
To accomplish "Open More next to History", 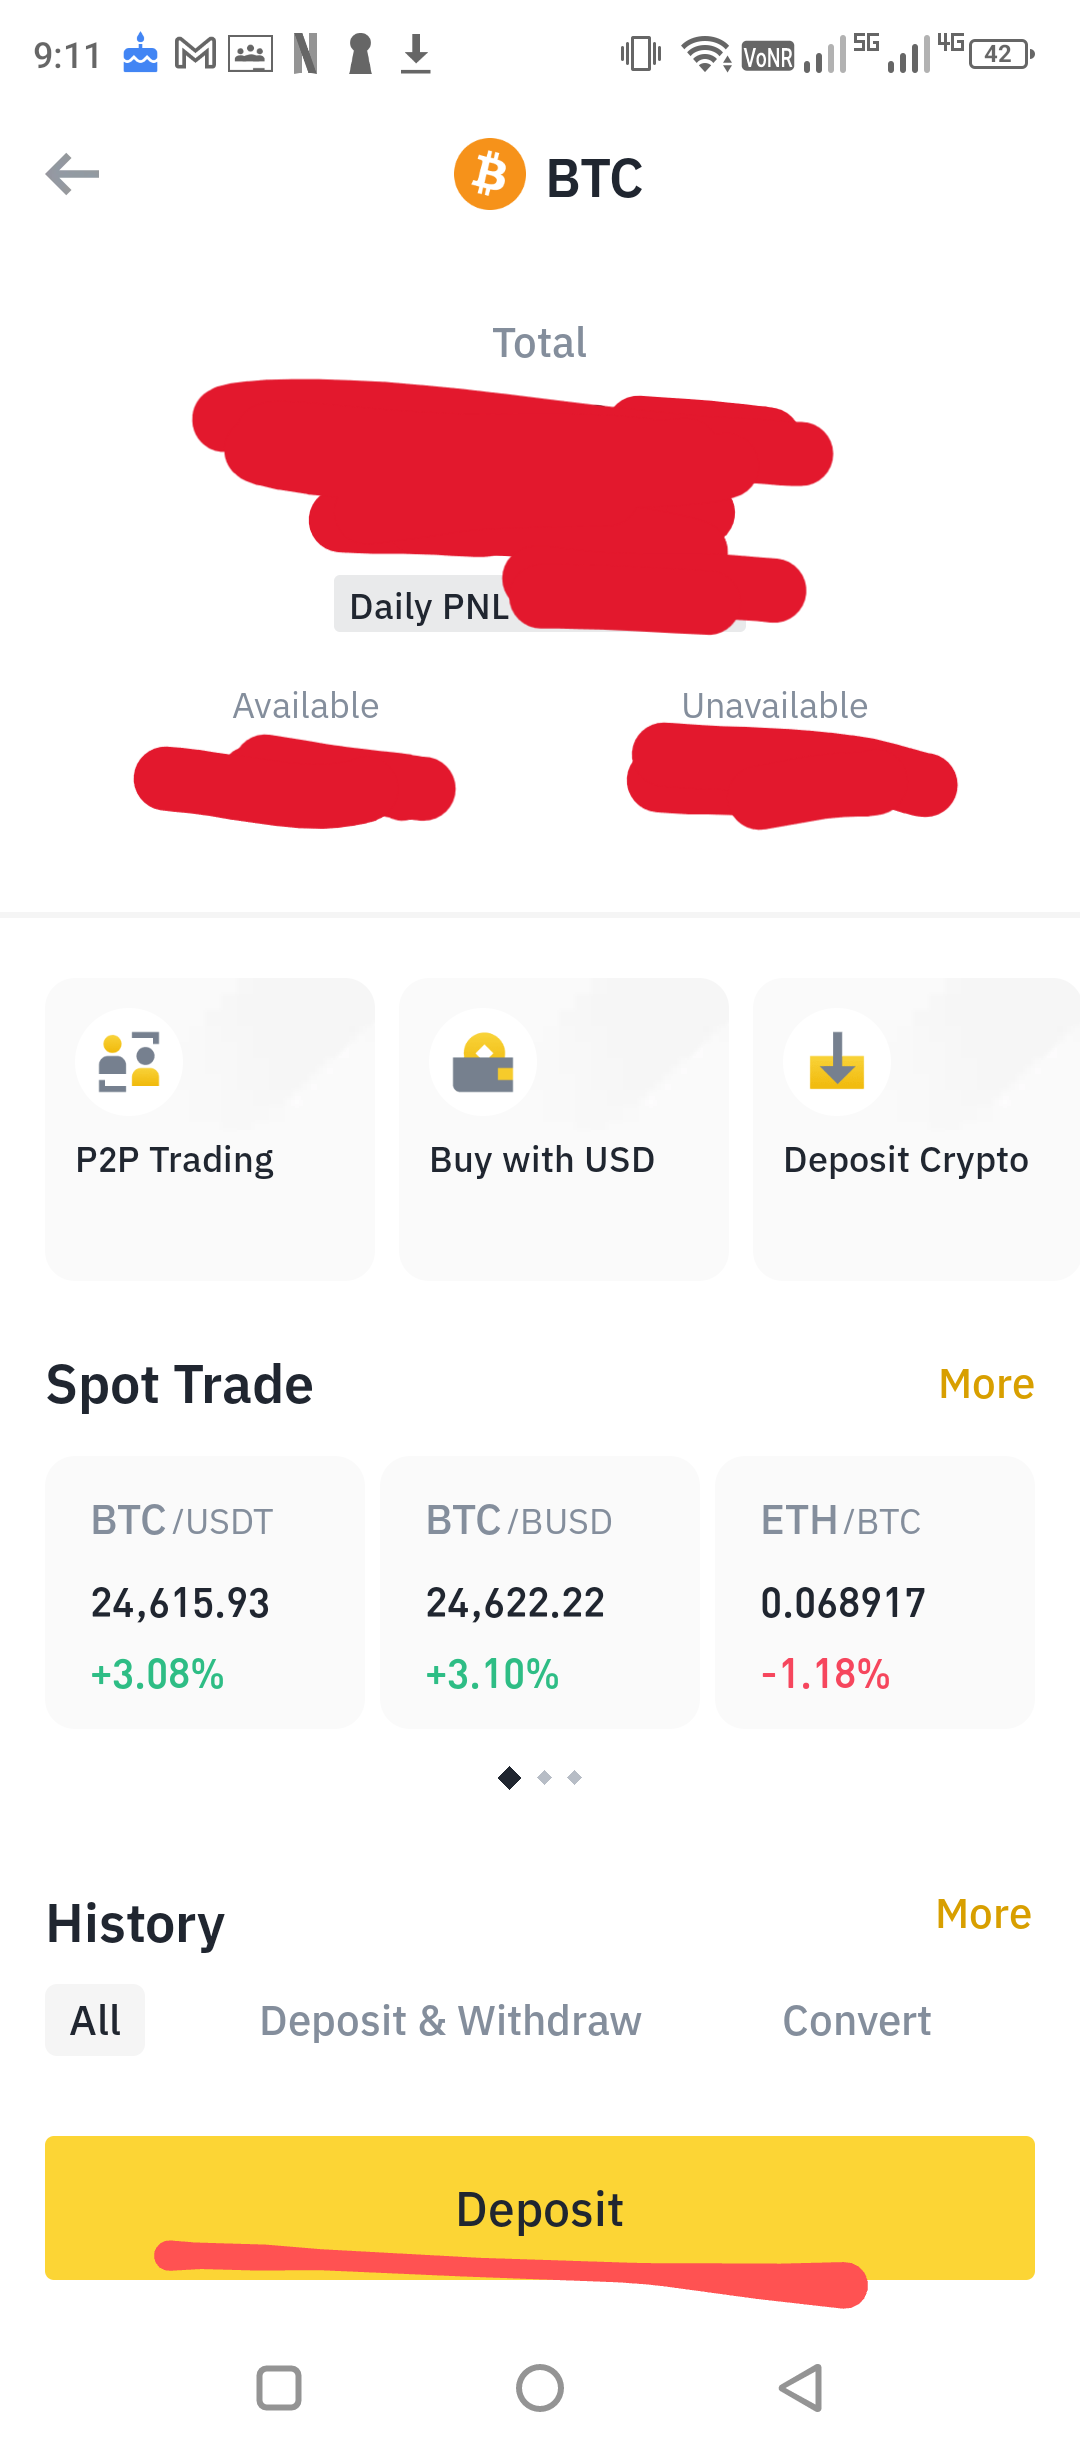I will click(x=984, y=1913).
